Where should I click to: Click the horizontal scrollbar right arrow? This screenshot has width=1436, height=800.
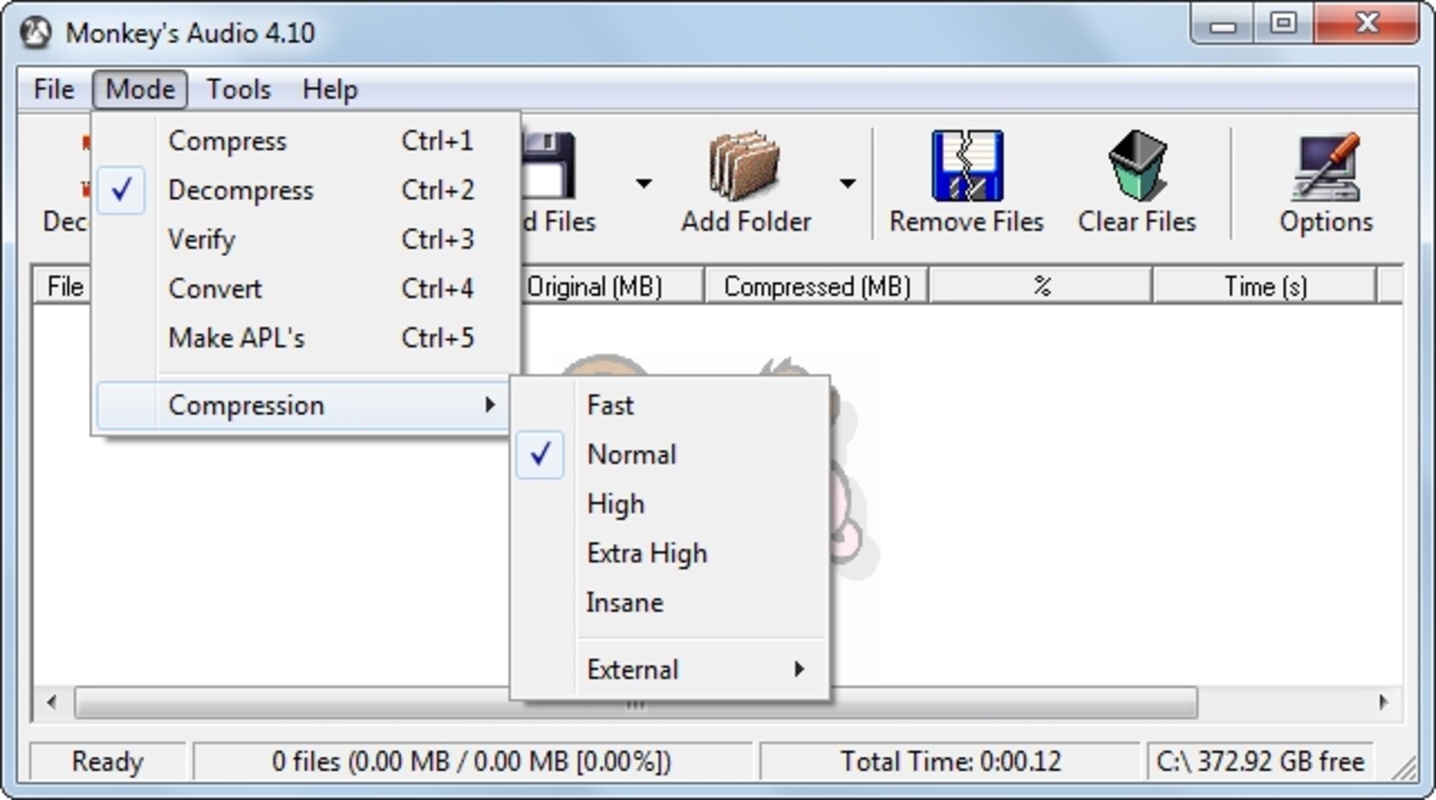pyautogui.click(x=1383, y=702)
